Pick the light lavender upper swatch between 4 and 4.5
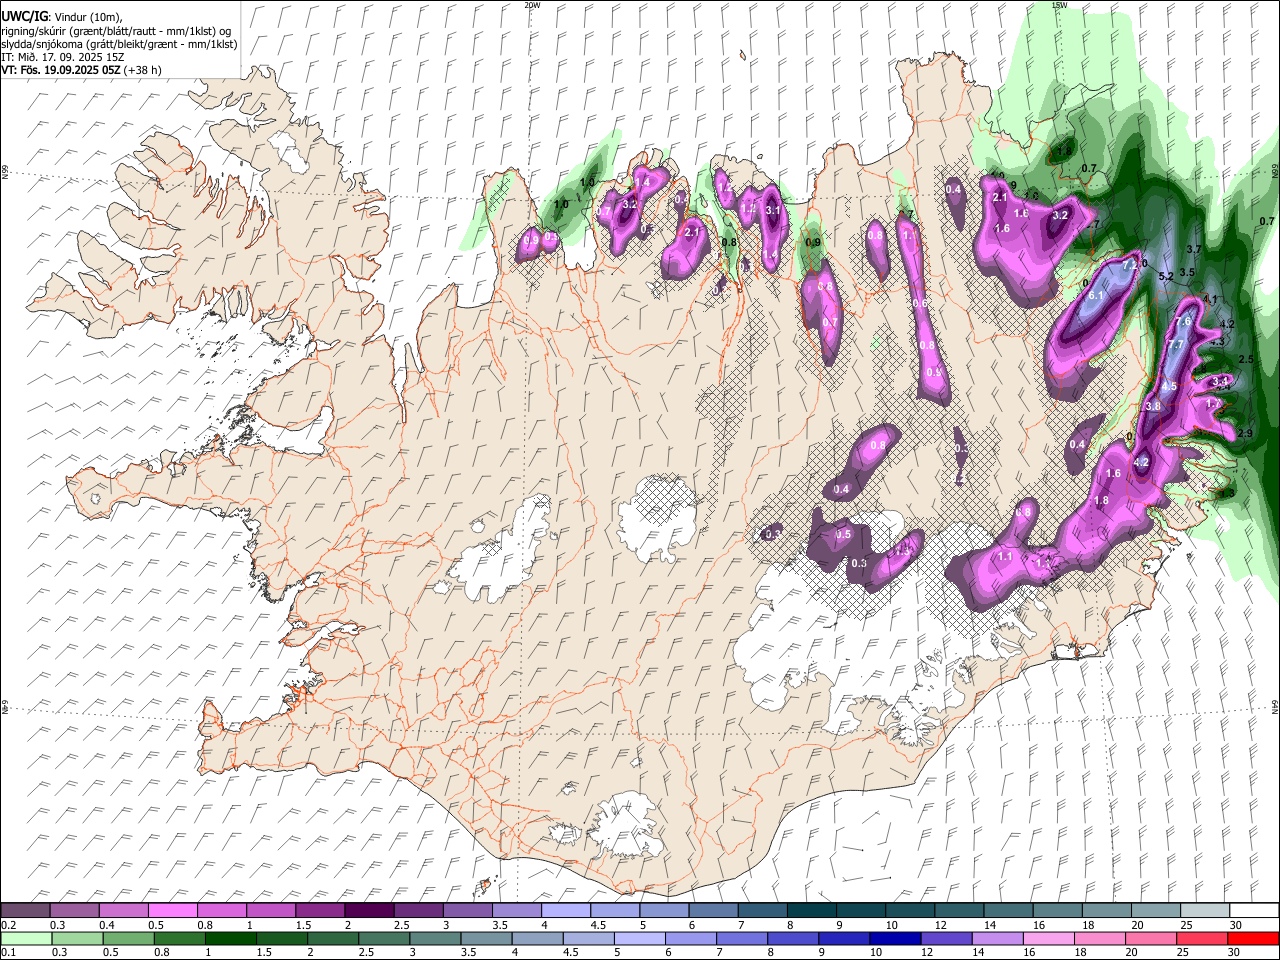Image resolution: width=1280 pixels, height=960 pixels. point(565,911)
